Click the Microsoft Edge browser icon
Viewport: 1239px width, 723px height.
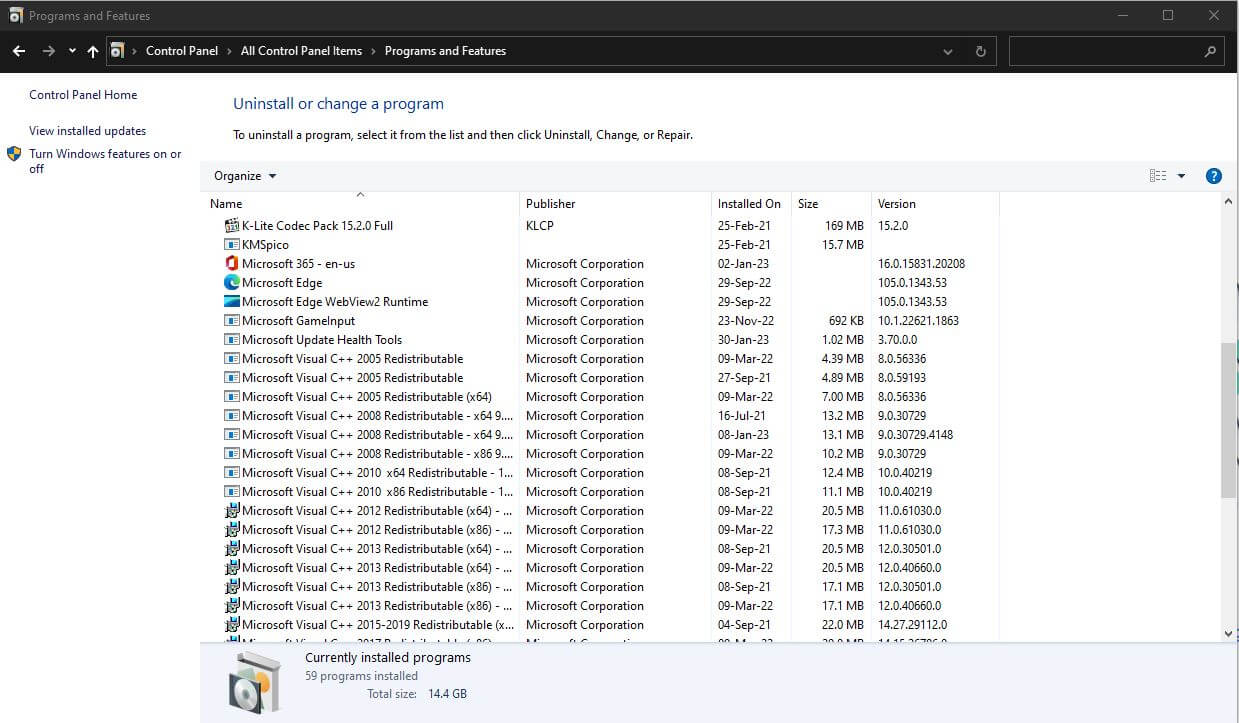(232, 283)
